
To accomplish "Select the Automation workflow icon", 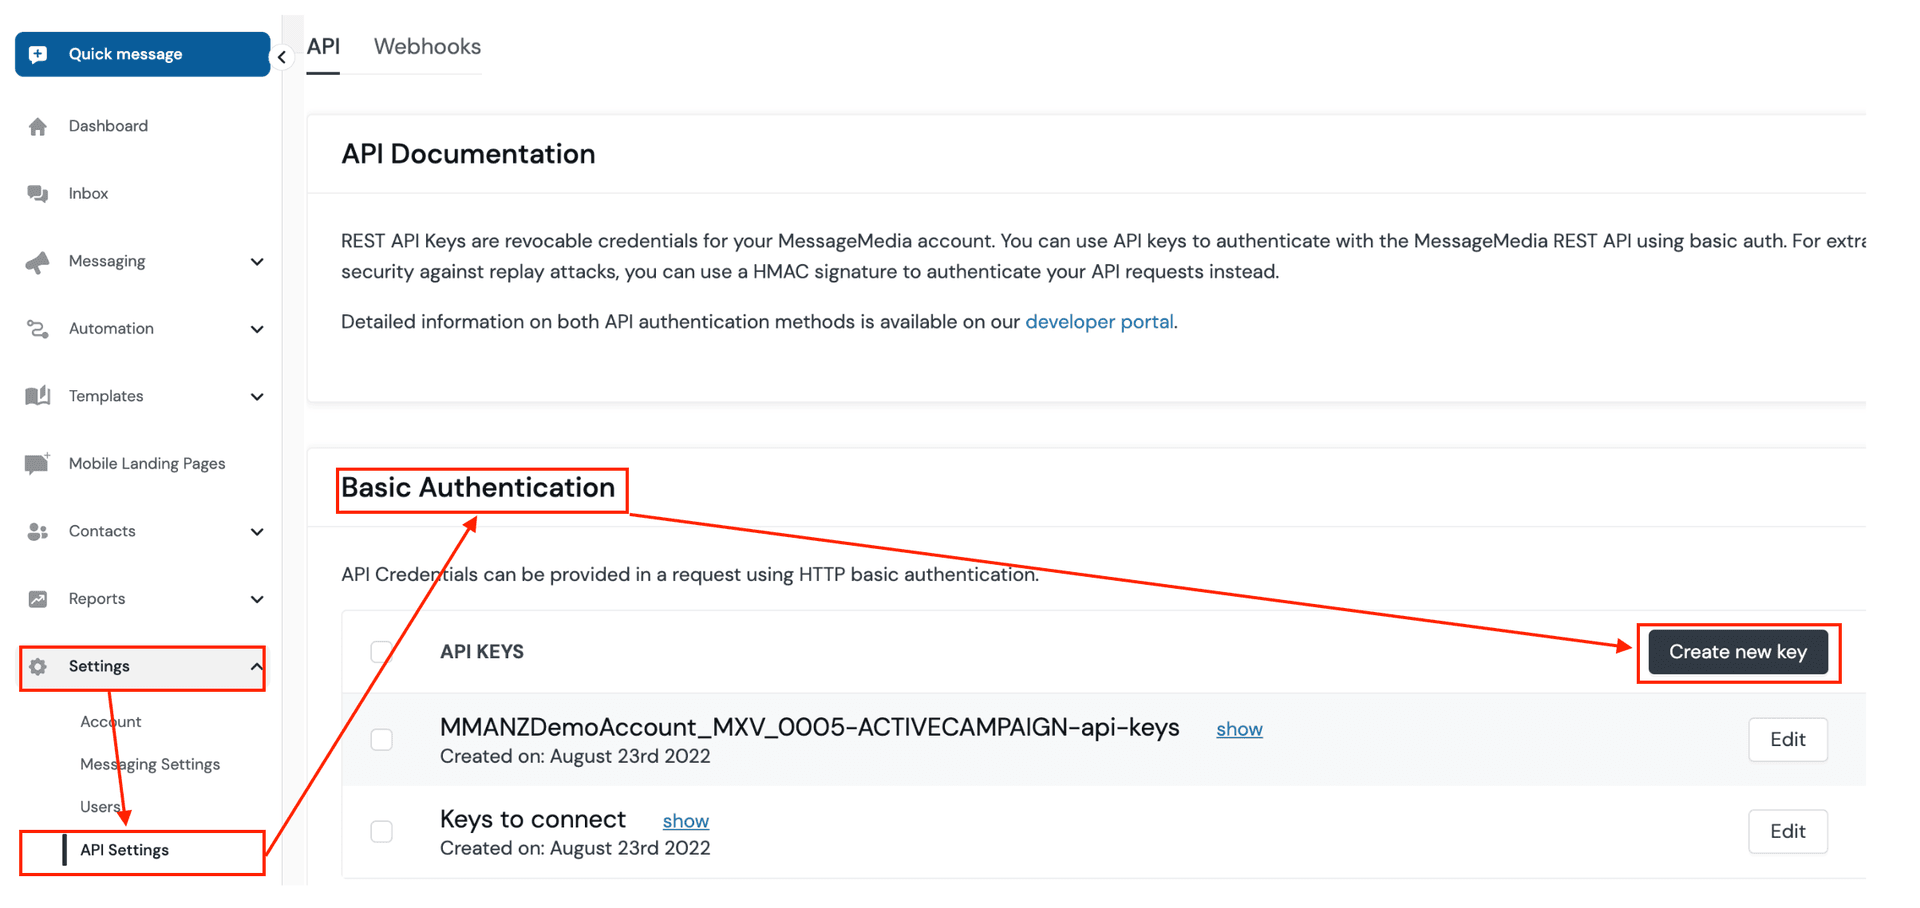I will [x=37, y=328].
